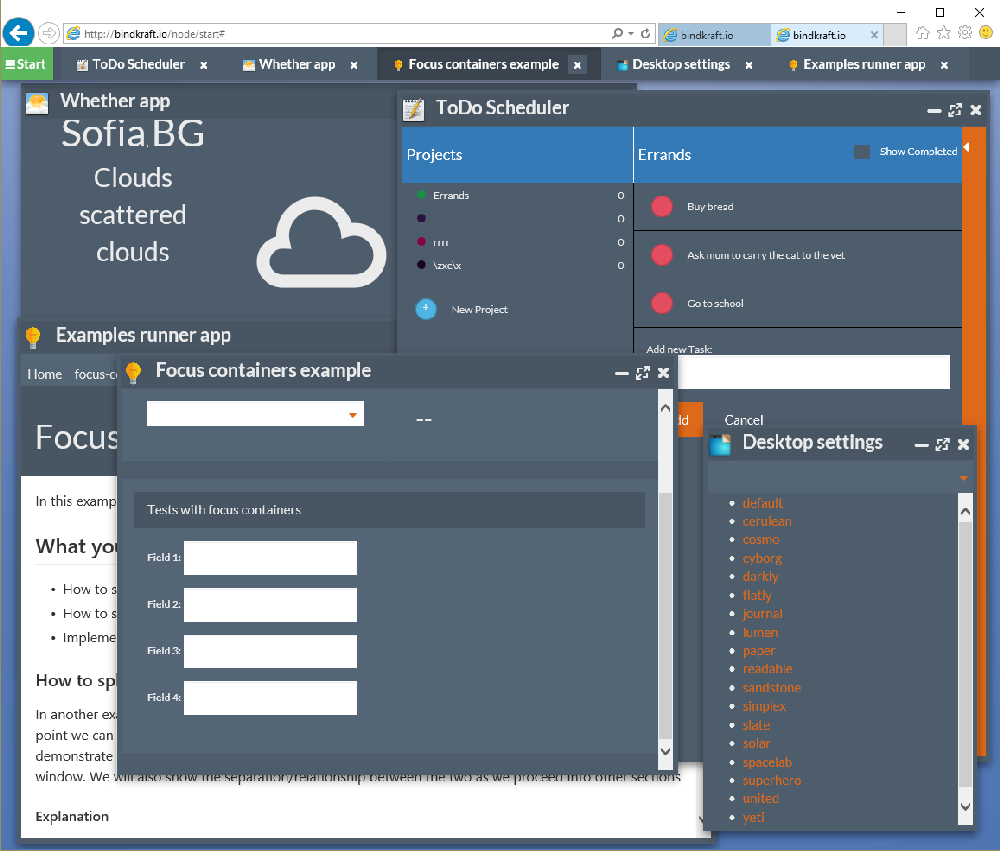
Task: Toggle the Show Completed checkbox
Action: [862, 152]
